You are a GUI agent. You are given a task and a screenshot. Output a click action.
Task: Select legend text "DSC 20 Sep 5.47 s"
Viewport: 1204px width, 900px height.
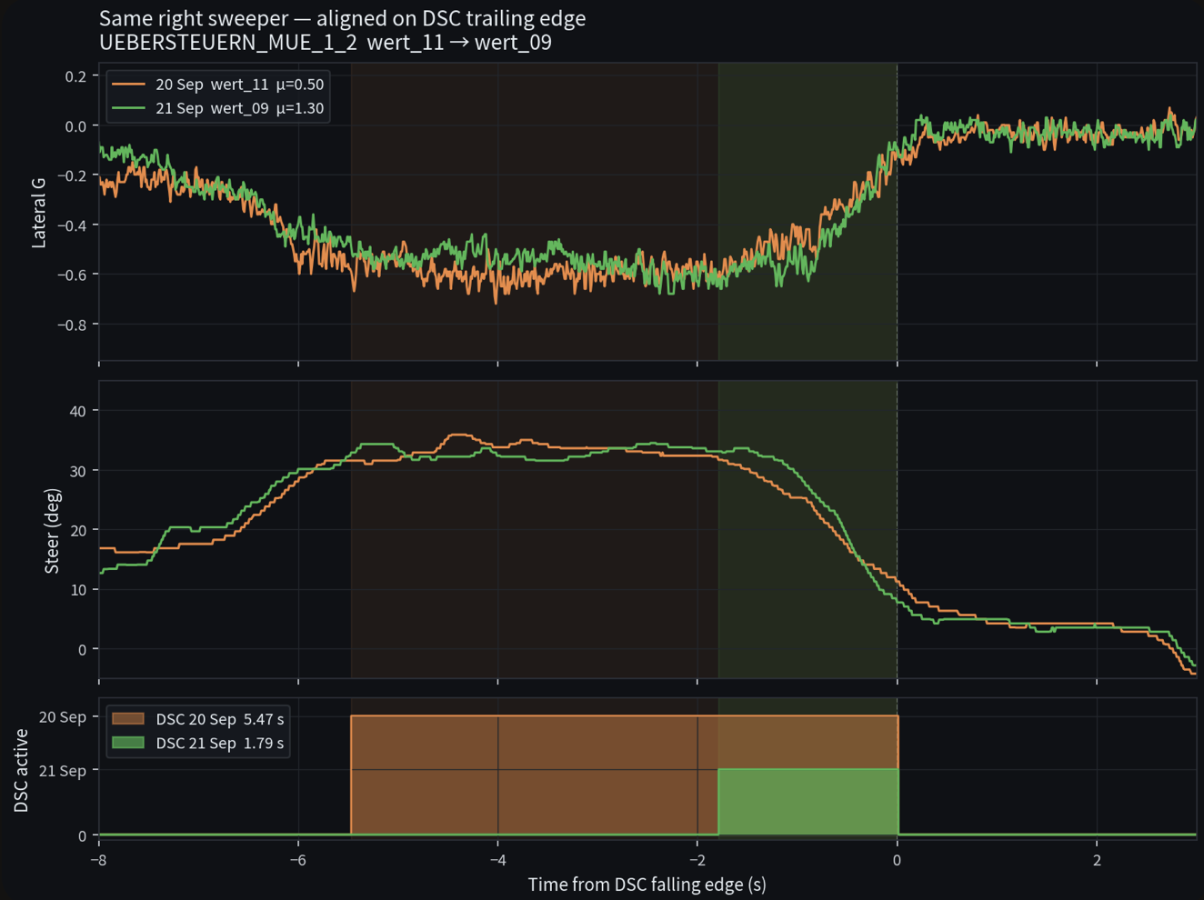220,719
